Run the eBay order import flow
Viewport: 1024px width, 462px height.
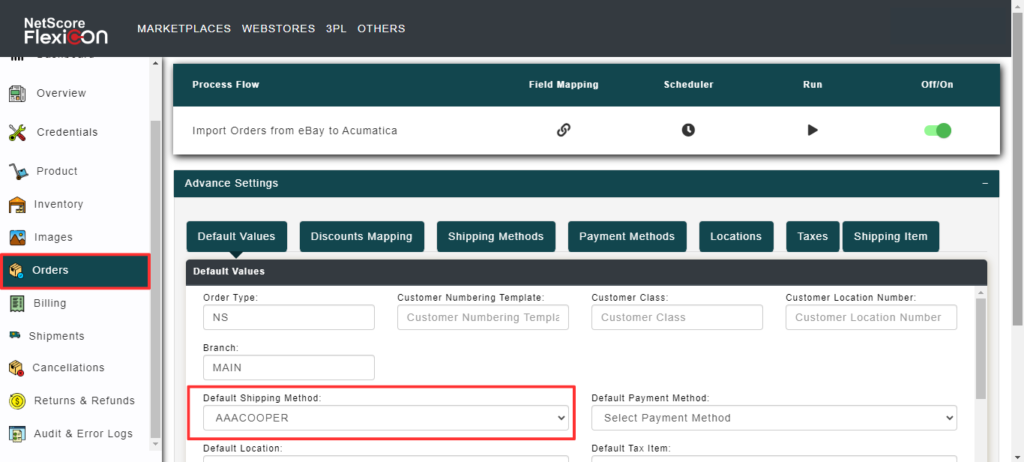(x=812, y=130)
